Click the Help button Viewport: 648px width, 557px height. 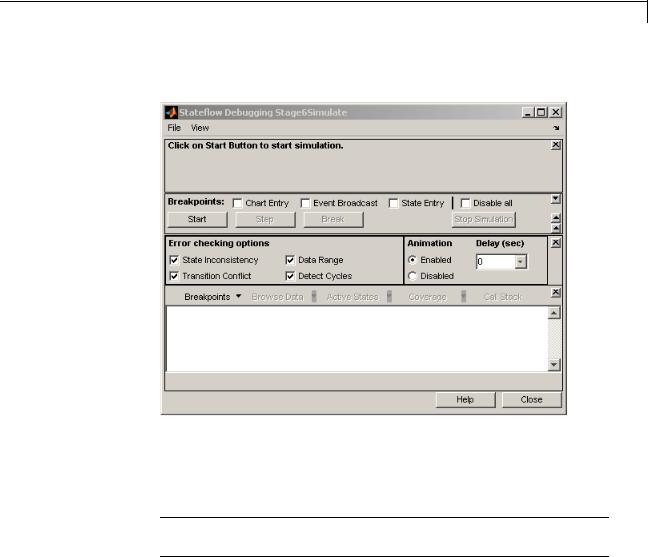pos(465,400)
